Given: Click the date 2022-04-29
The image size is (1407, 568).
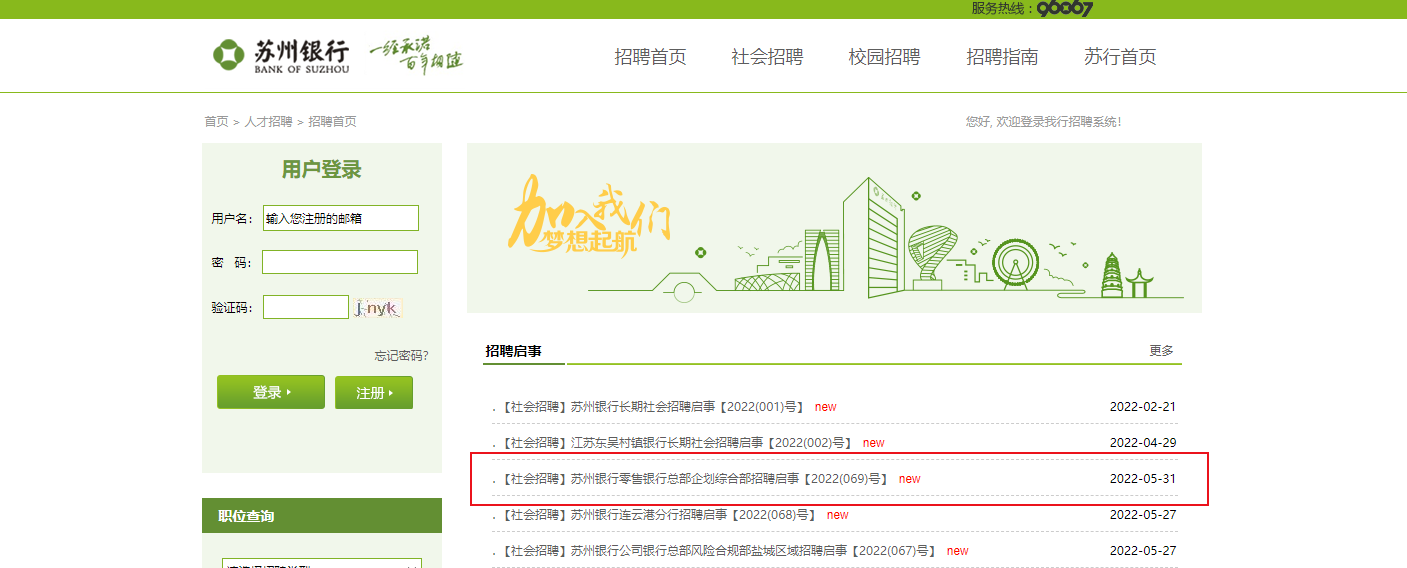Looking at the screenshot, I should pyautogui.click(x=1143, y=443).
